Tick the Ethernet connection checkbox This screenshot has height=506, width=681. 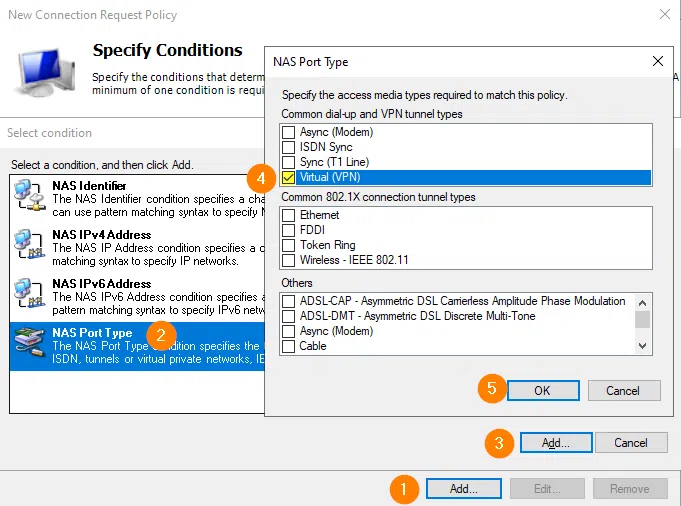[289, 215]
